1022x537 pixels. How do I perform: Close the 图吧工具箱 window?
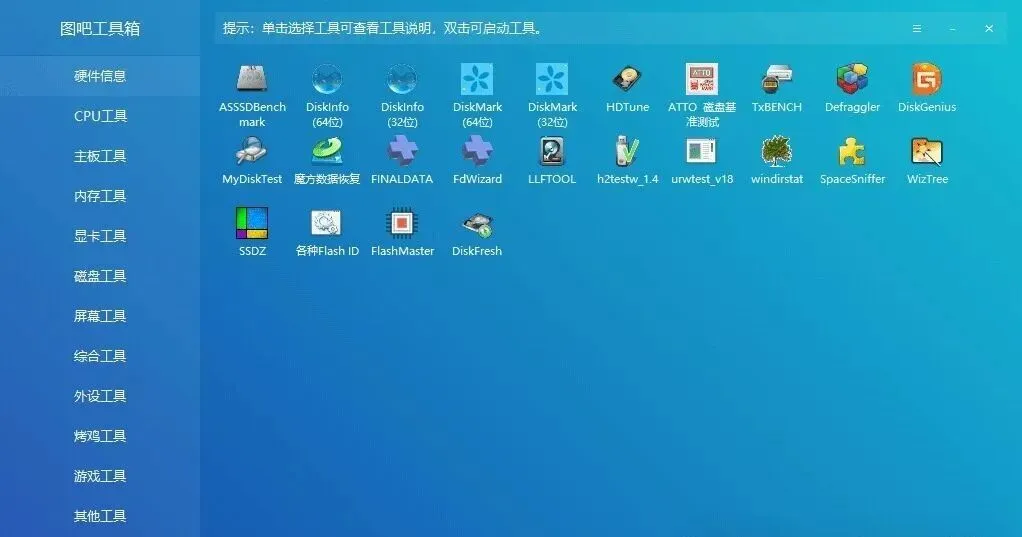(989, 29)
